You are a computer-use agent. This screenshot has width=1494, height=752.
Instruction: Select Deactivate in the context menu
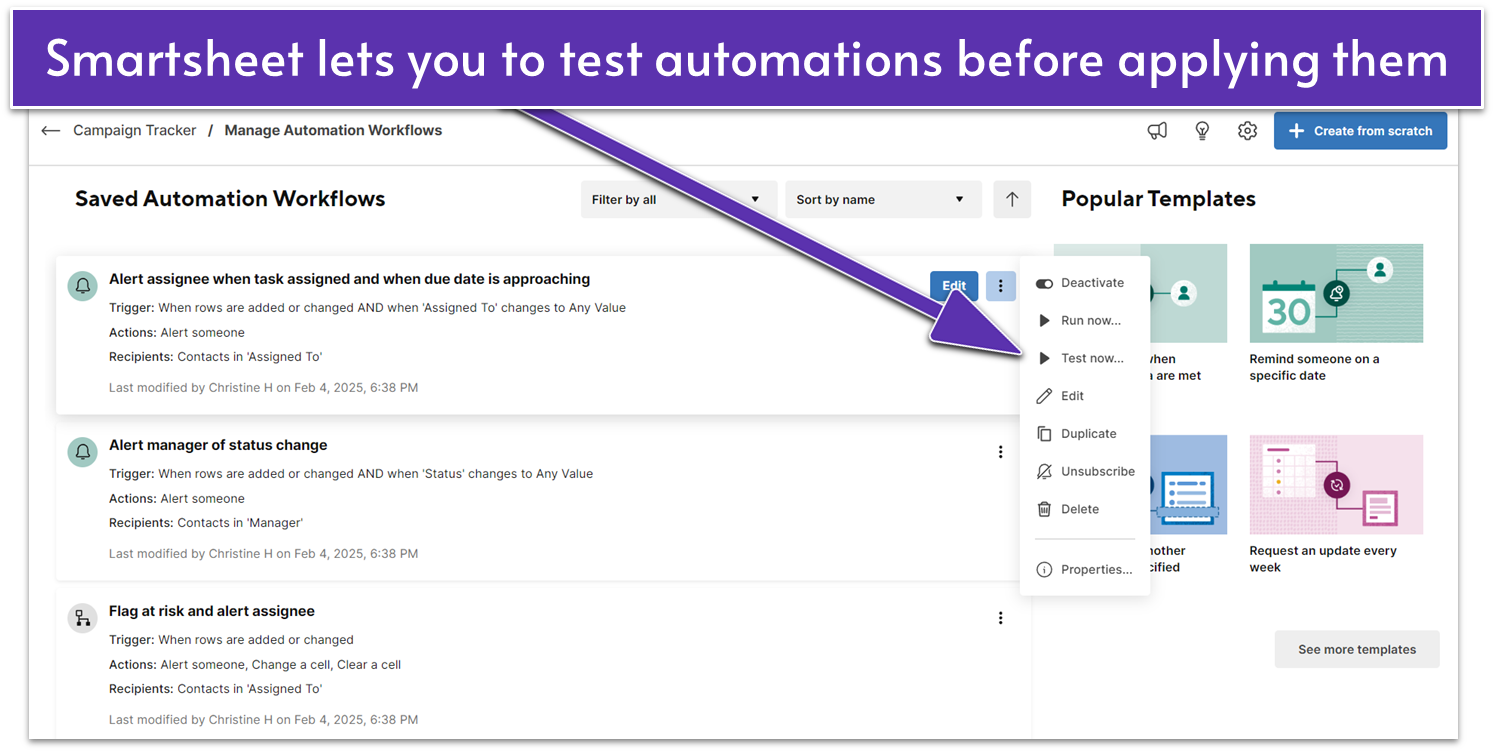pos(1085,283)
